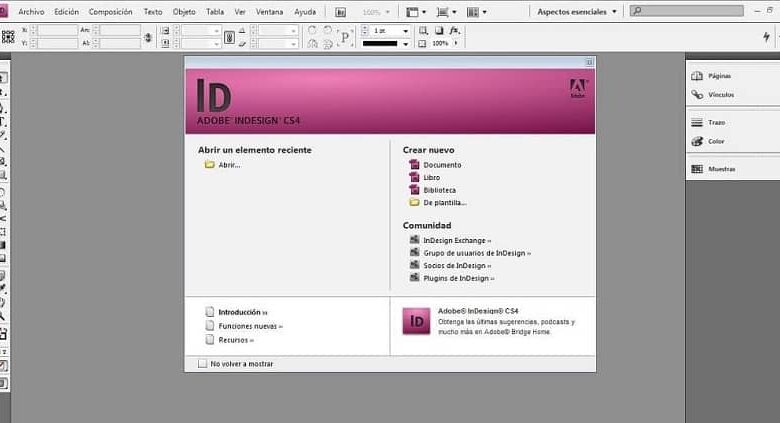Open the Ver menu
The height and width of the screenshot is (423, 780).
pos(240,11)
